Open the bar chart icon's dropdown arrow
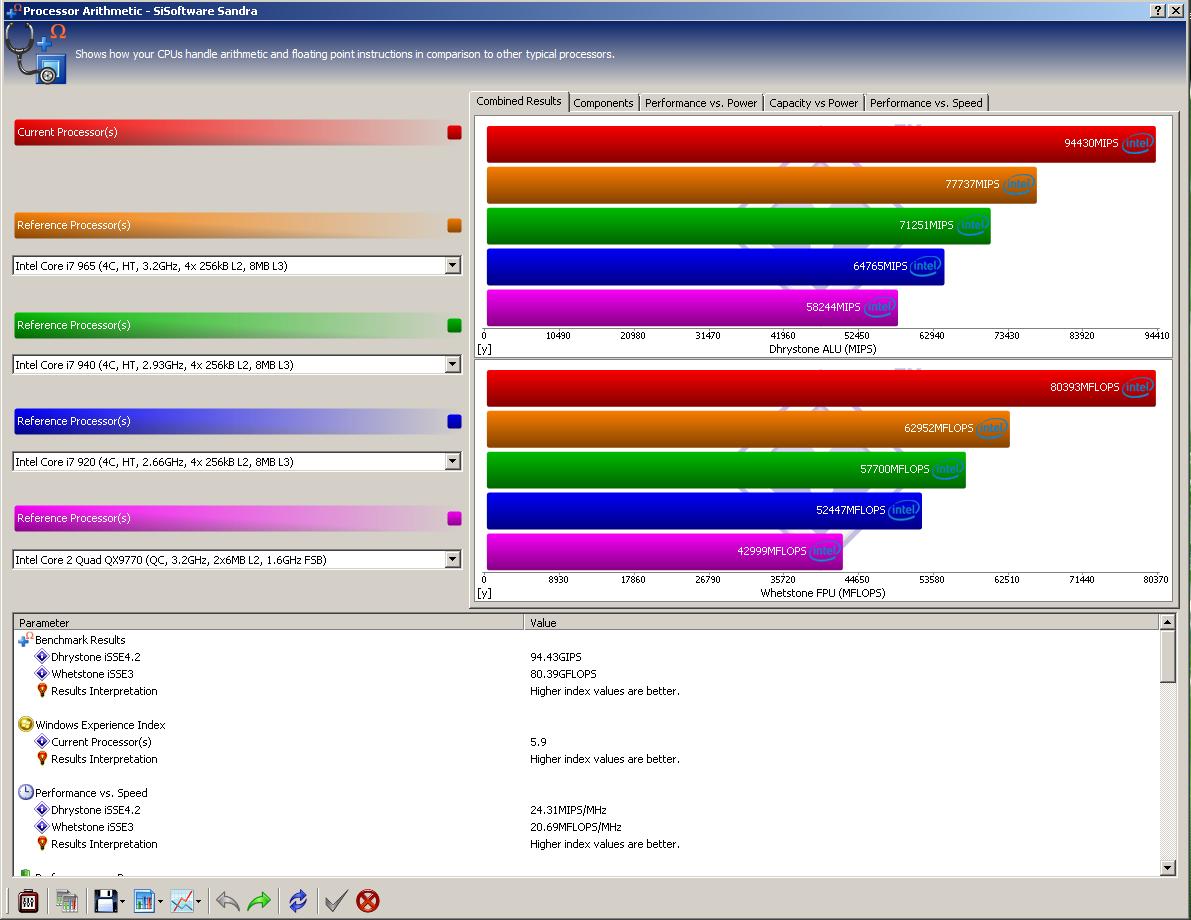The width and height of the screenshot is (1191, 920). tap(160, 902)
